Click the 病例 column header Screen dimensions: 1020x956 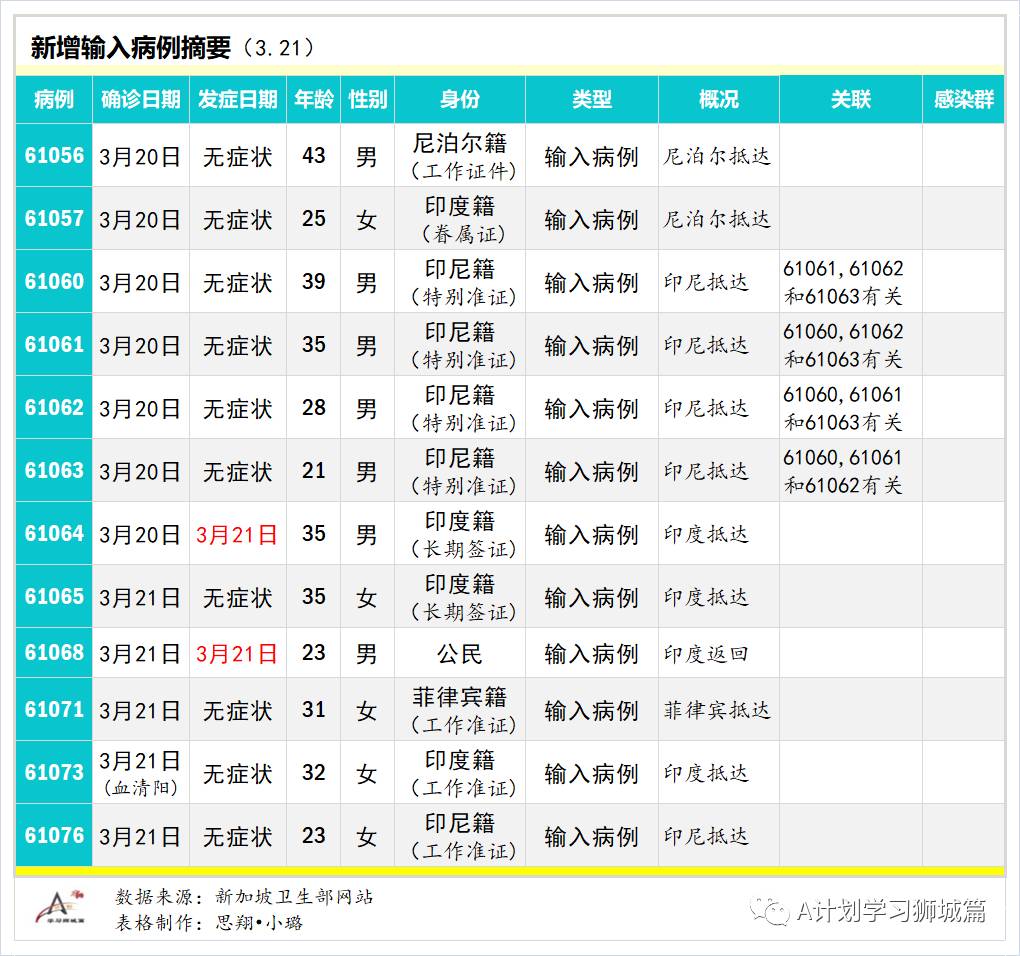[52, 100]
